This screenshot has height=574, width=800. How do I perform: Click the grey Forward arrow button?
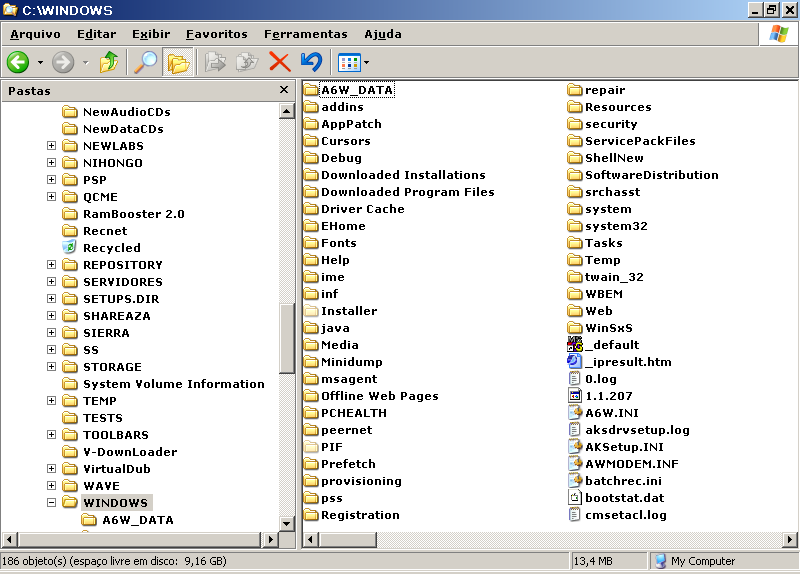[x=63, y=63]
